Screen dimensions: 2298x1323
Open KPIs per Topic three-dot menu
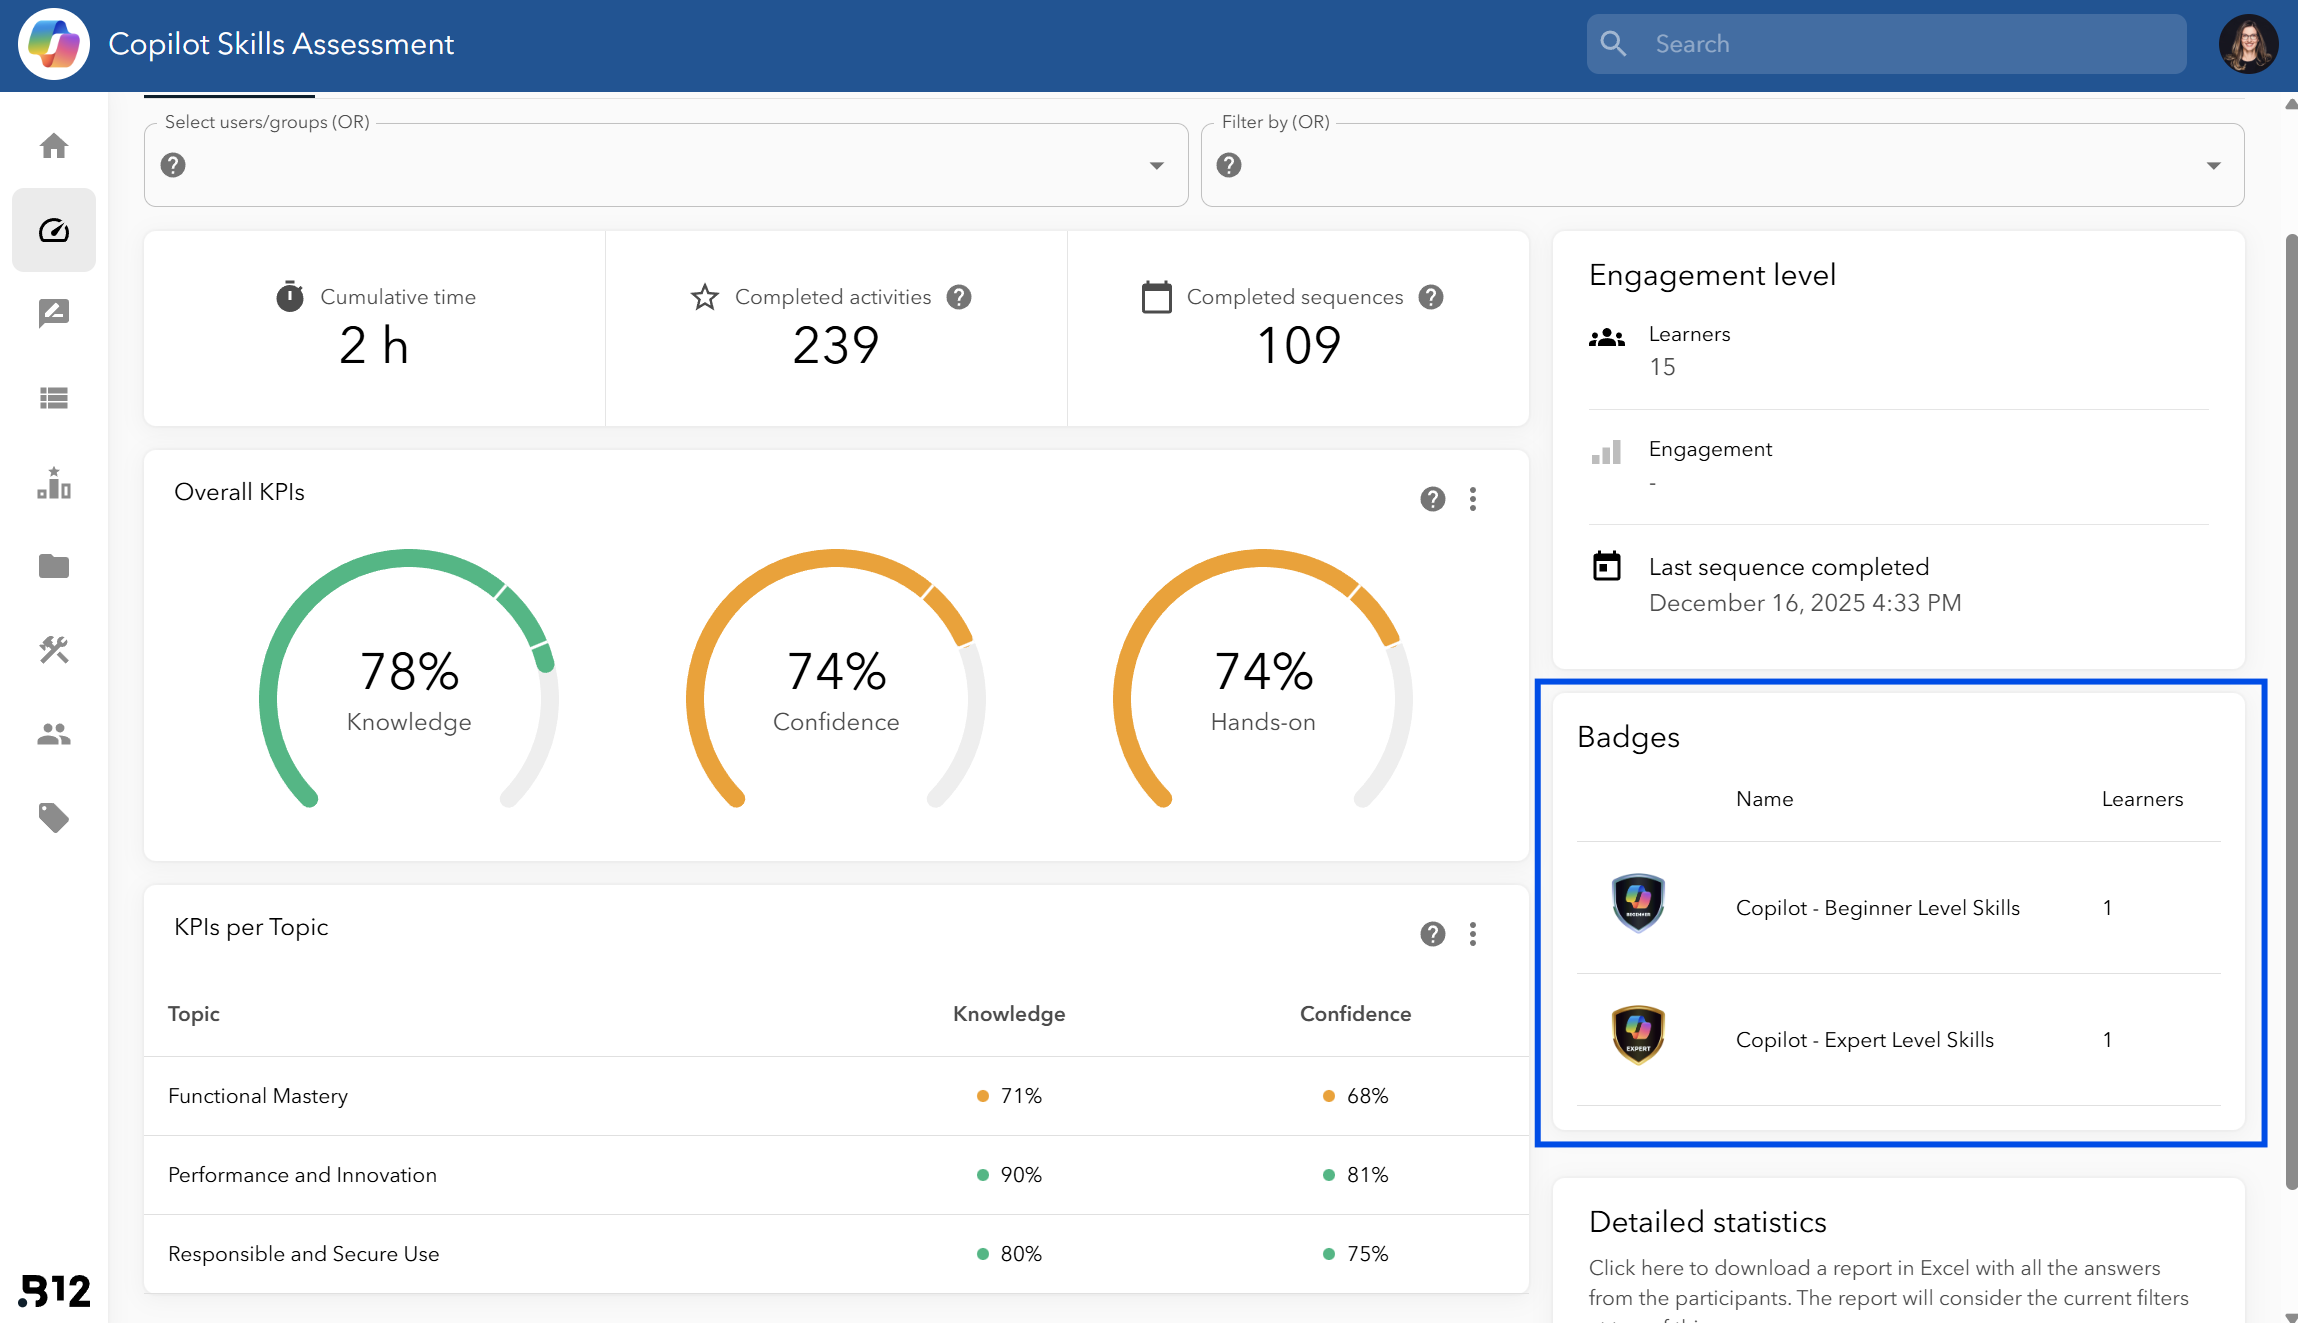tap(1473, 934)
